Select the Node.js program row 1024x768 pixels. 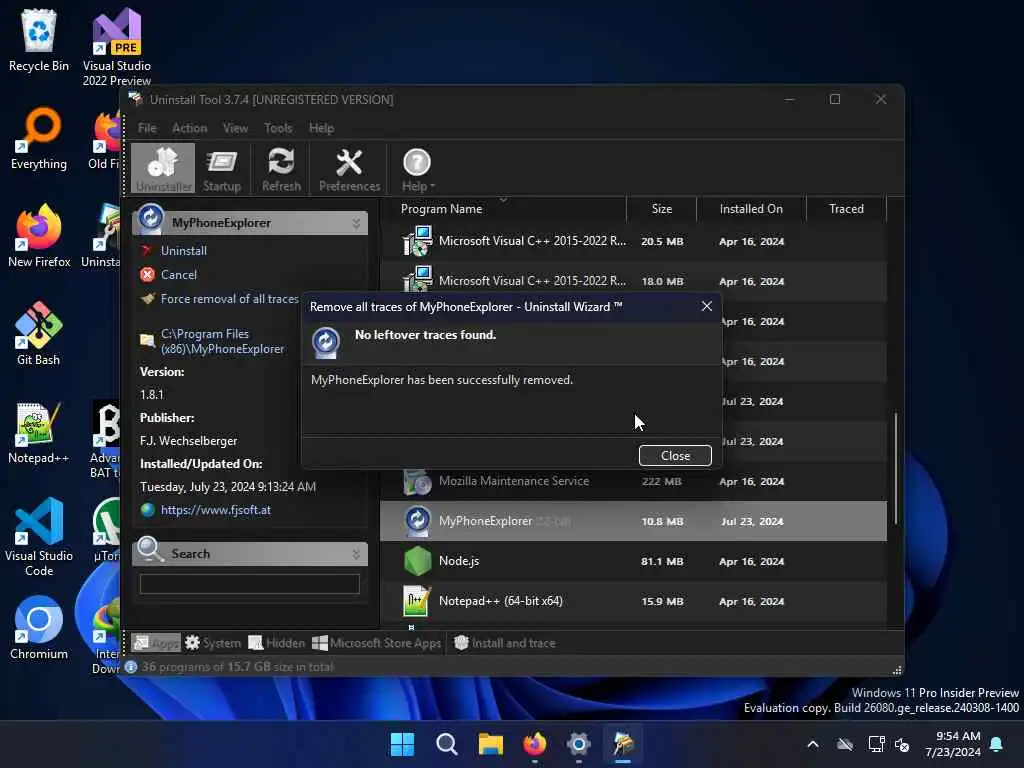[633, 561]
